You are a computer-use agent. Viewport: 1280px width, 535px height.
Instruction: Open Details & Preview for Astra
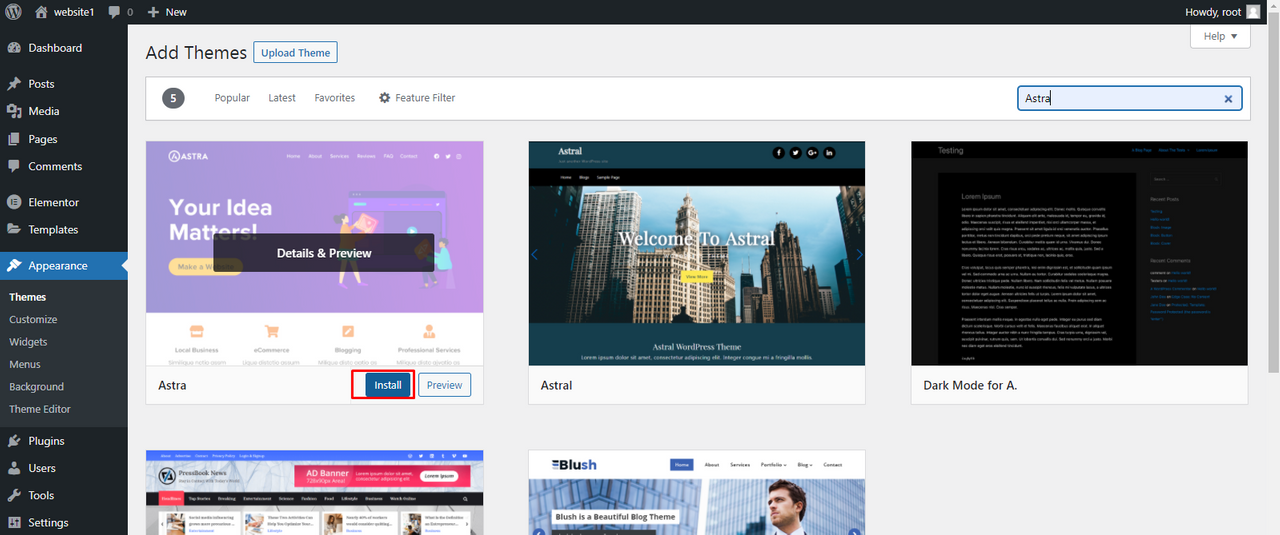[324, 253]
